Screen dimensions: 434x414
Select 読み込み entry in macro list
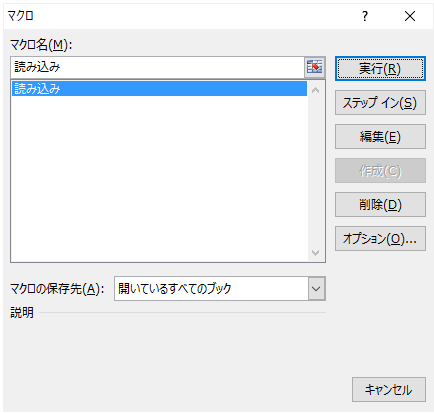point(159,89)
